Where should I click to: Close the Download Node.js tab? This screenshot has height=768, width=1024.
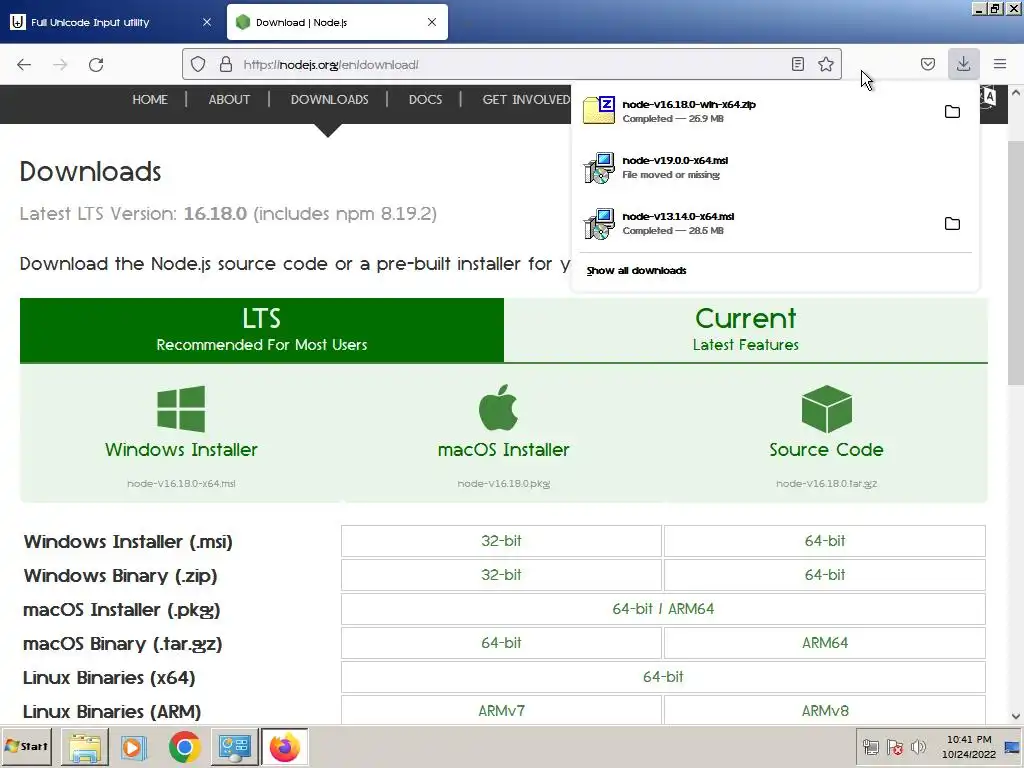coord(432,22)
